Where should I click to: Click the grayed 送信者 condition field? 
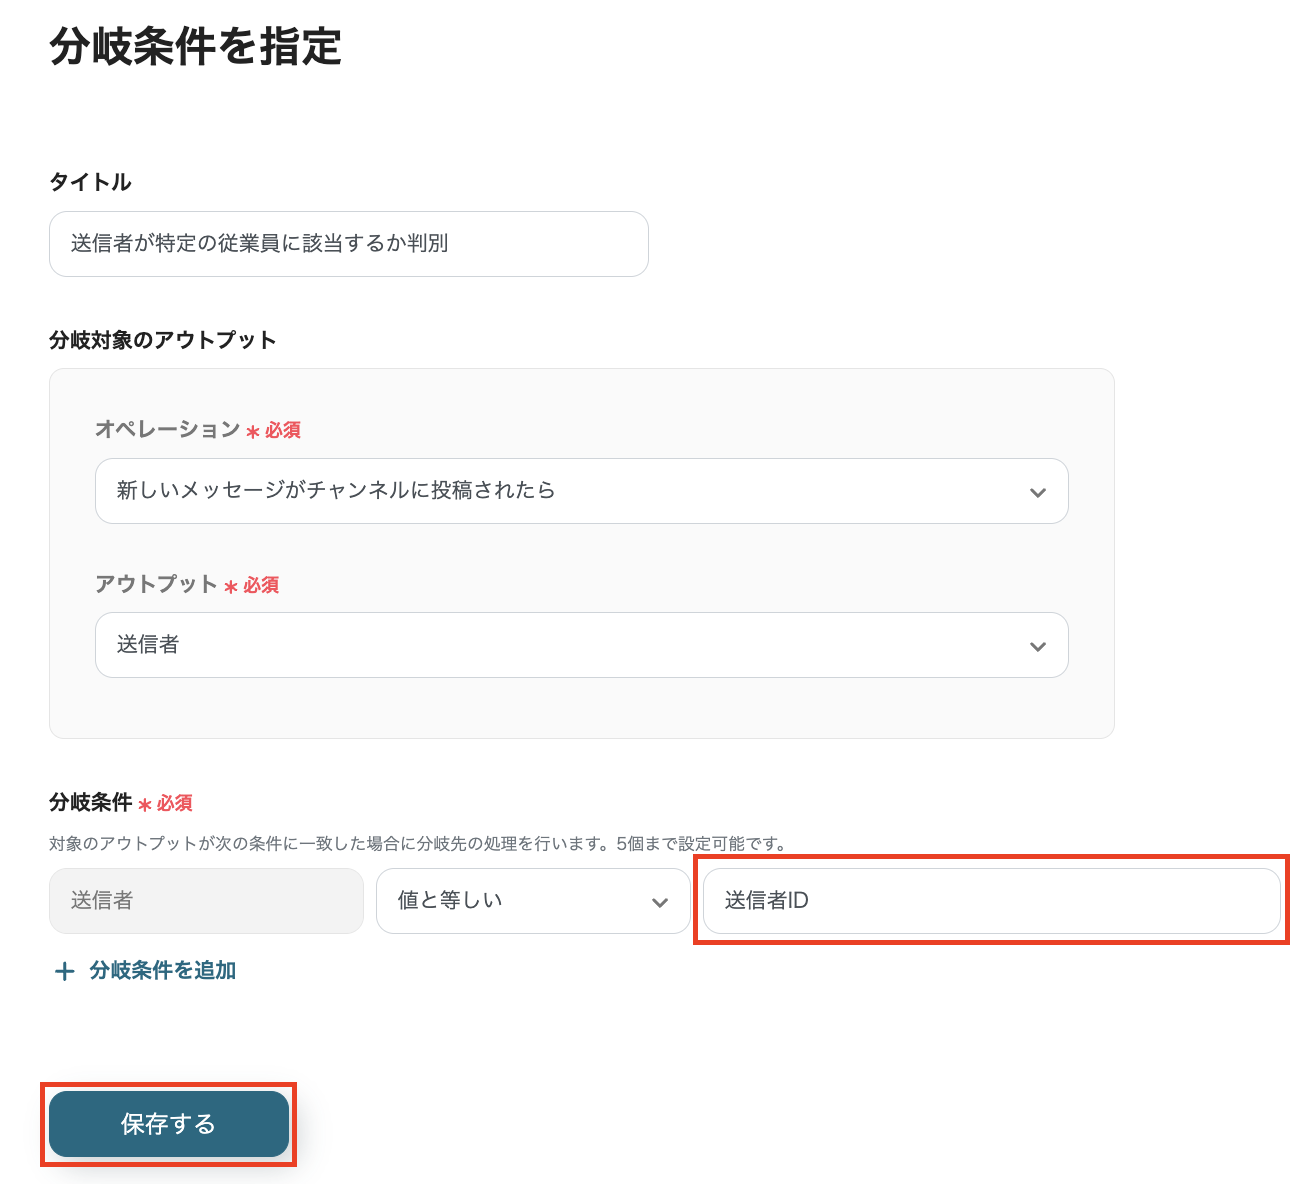click(x=206, y=901)
